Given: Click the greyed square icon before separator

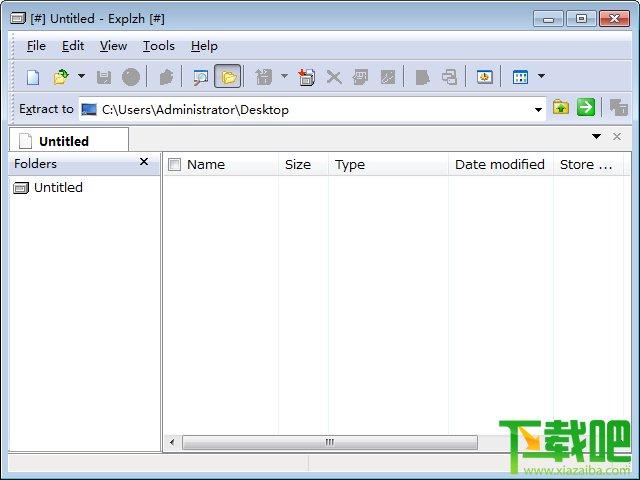Looking at the screenshot, I should (387, 77).
